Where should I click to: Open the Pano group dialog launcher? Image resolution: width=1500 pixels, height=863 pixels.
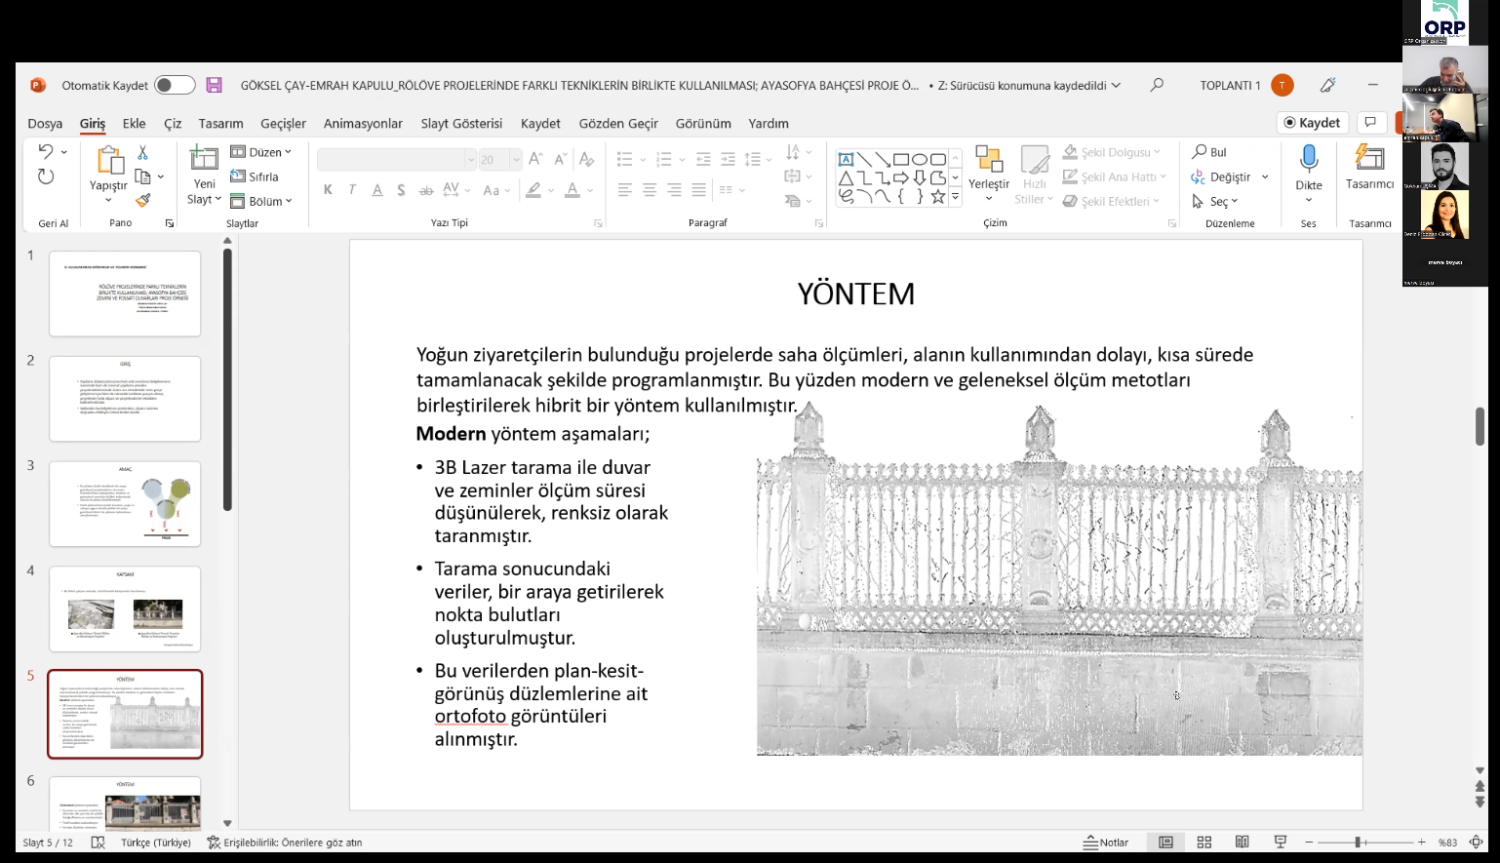[x=169, y=223]
